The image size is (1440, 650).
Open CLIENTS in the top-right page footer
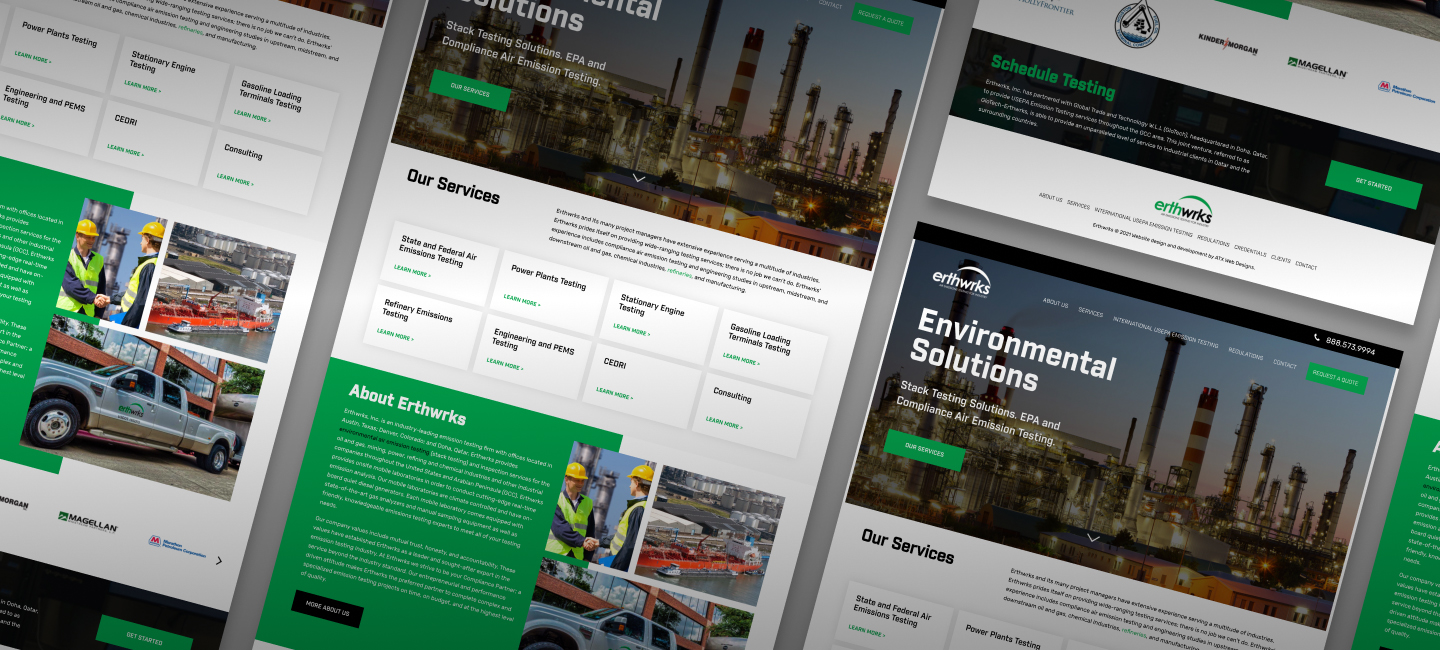tap(1281, 258)
